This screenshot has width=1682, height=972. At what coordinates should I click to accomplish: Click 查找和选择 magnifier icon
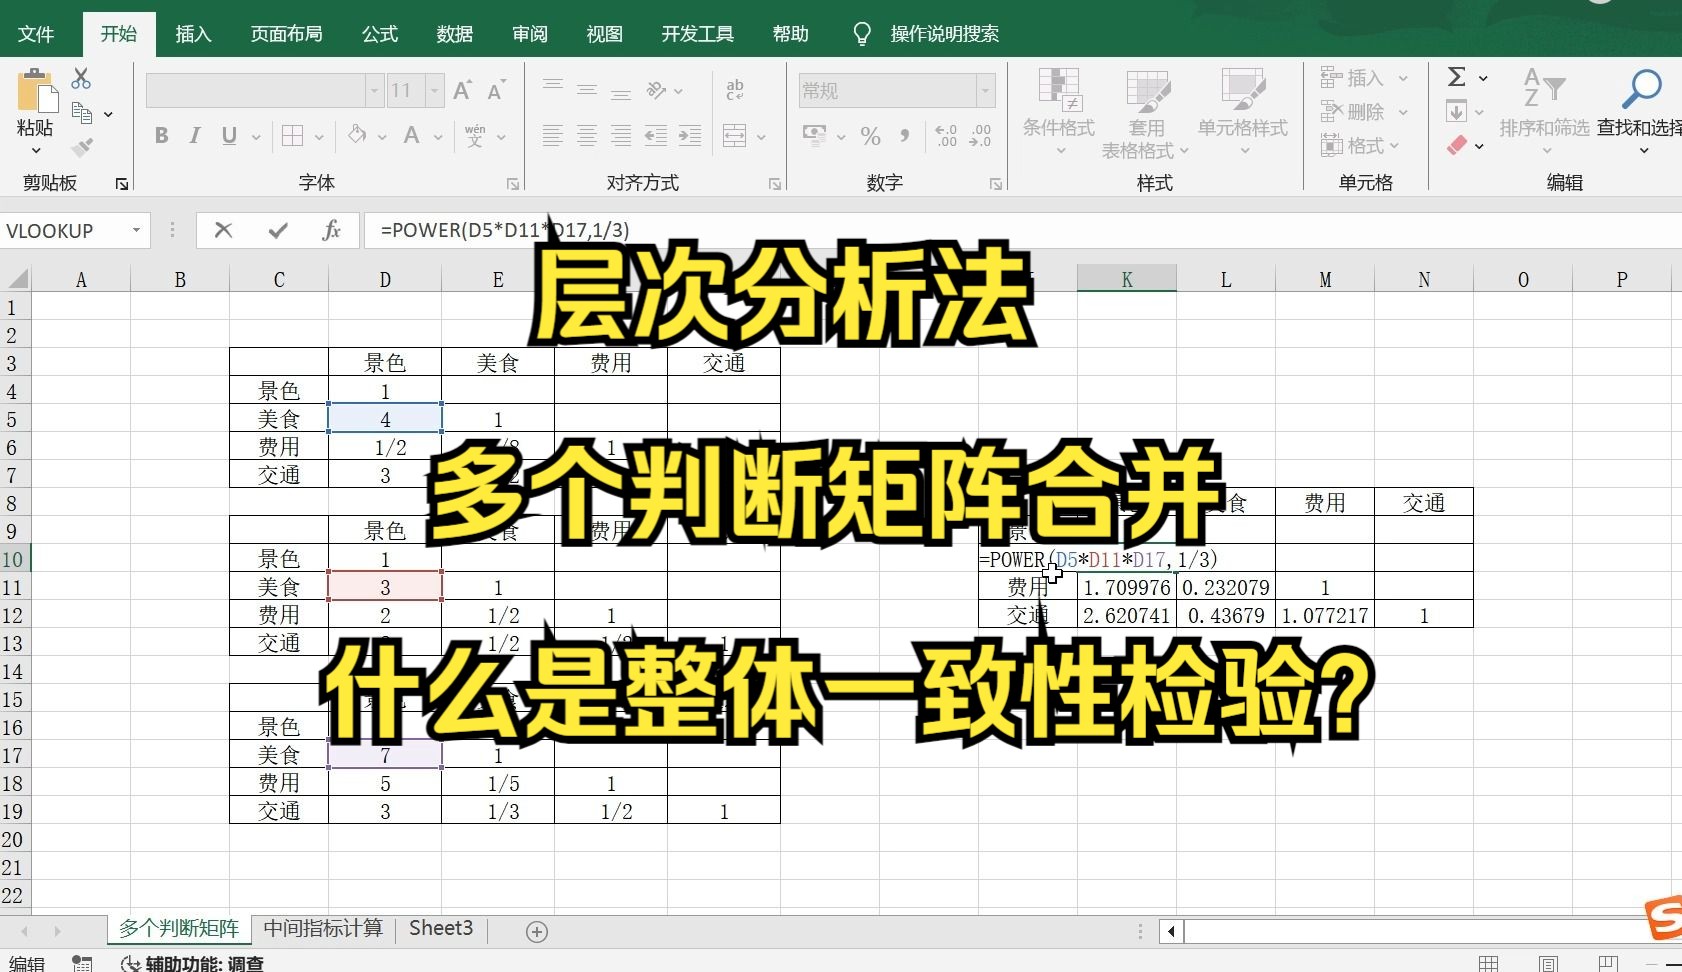(x=1642, y=89)
